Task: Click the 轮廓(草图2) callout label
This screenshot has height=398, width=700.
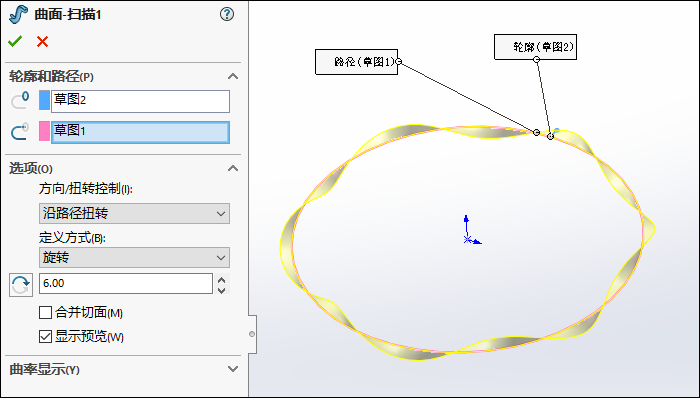Action: 535,47
